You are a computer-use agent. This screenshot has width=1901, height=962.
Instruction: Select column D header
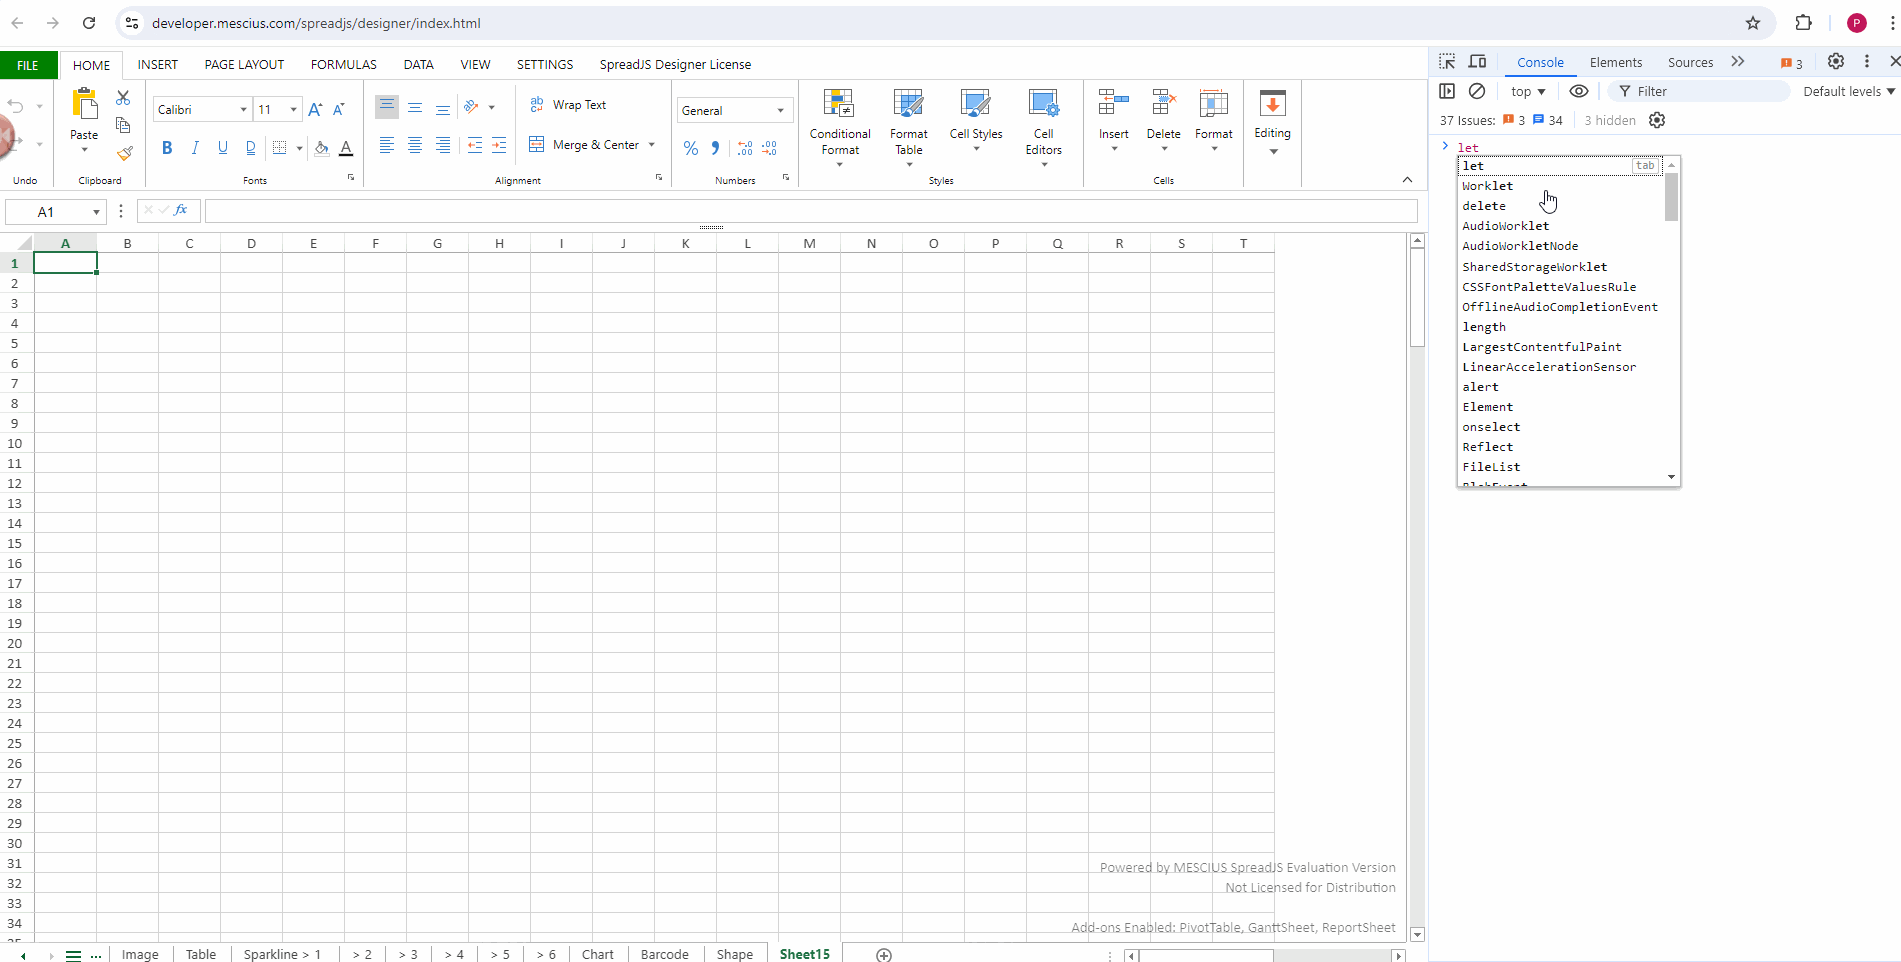[251, 243]
